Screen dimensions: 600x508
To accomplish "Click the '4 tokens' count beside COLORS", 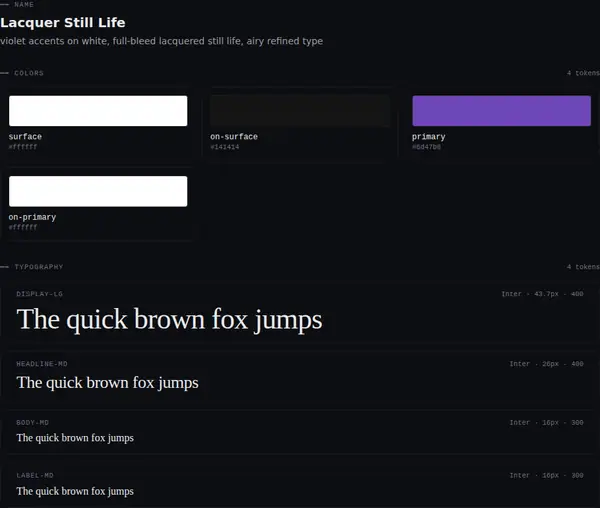I will pos(583,73).
